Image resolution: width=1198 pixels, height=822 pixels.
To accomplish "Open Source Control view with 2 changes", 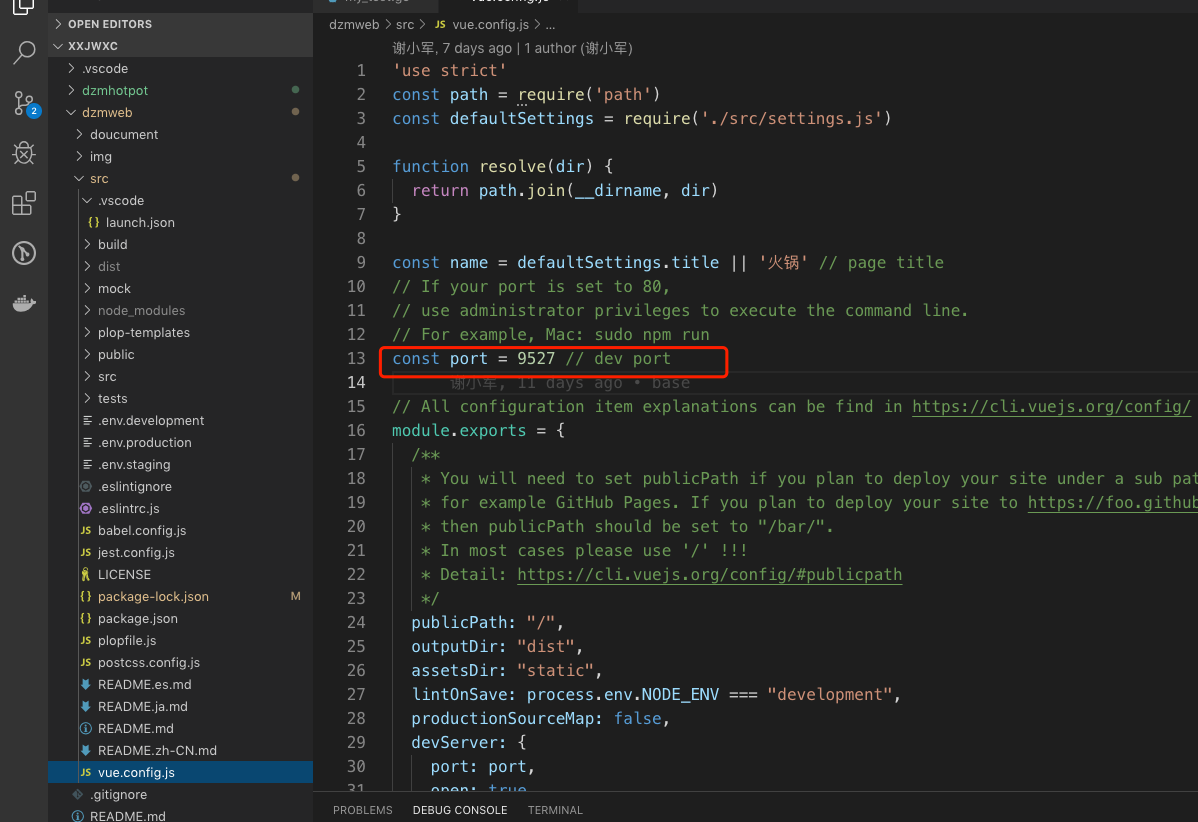I will [24, 103].
